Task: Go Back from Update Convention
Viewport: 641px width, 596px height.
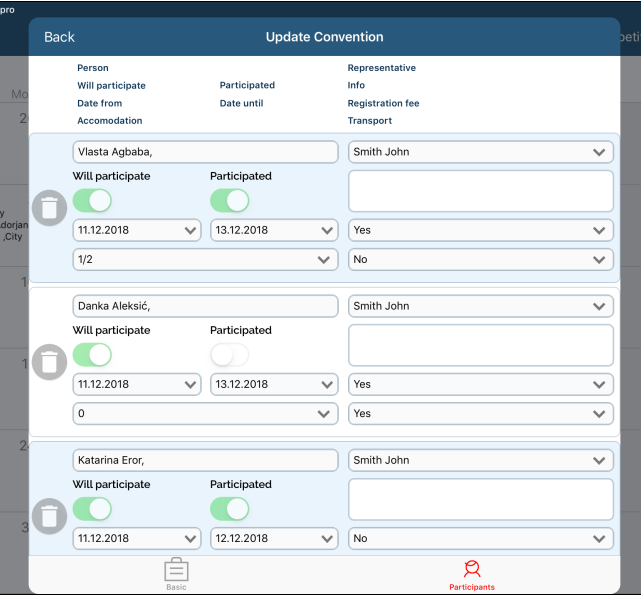Action: pos(59,37)
